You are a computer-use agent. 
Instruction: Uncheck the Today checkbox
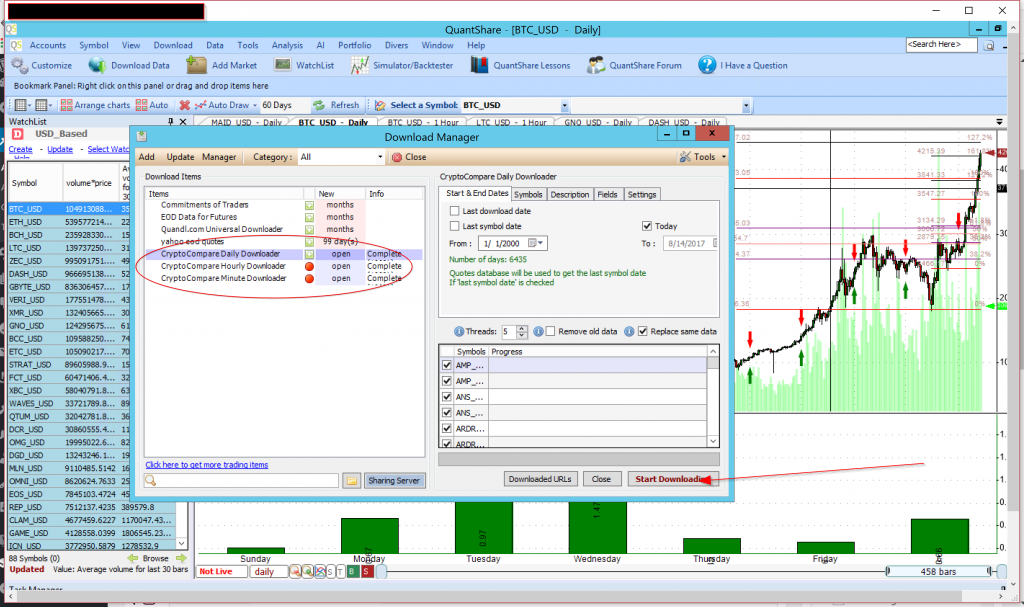click(x=647, y=226)
